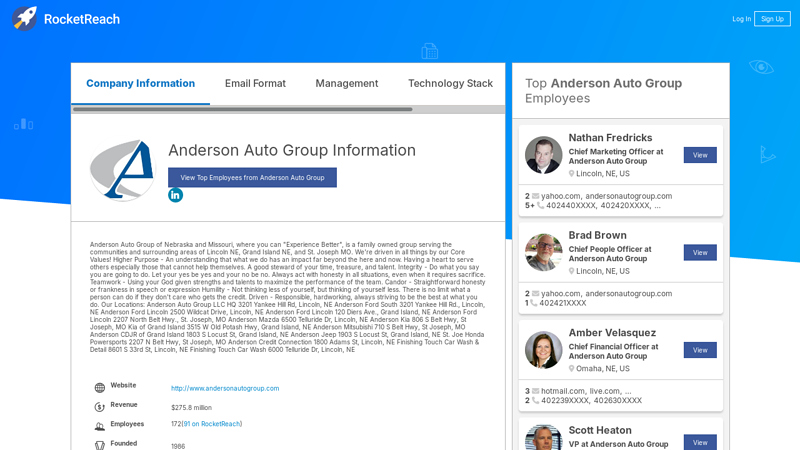Click the $275.8 million revenue value
This screenshot has width=800, height=450.
pos(191,408)
